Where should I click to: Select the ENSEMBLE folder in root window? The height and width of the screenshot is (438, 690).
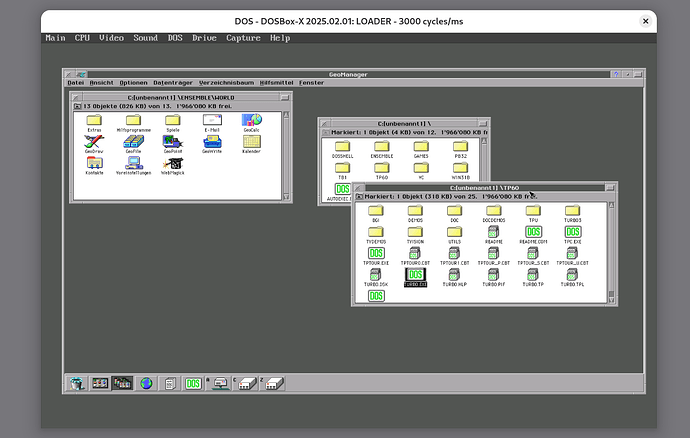point(382,147)
